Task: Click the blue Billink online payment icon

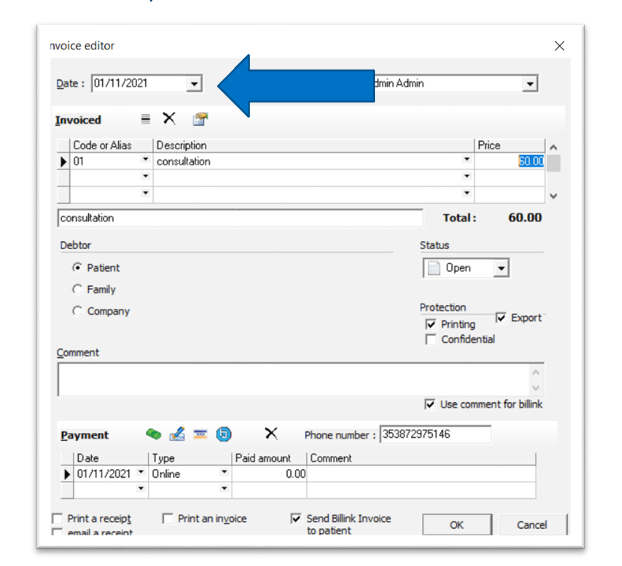Action: [x=224, y=434]
